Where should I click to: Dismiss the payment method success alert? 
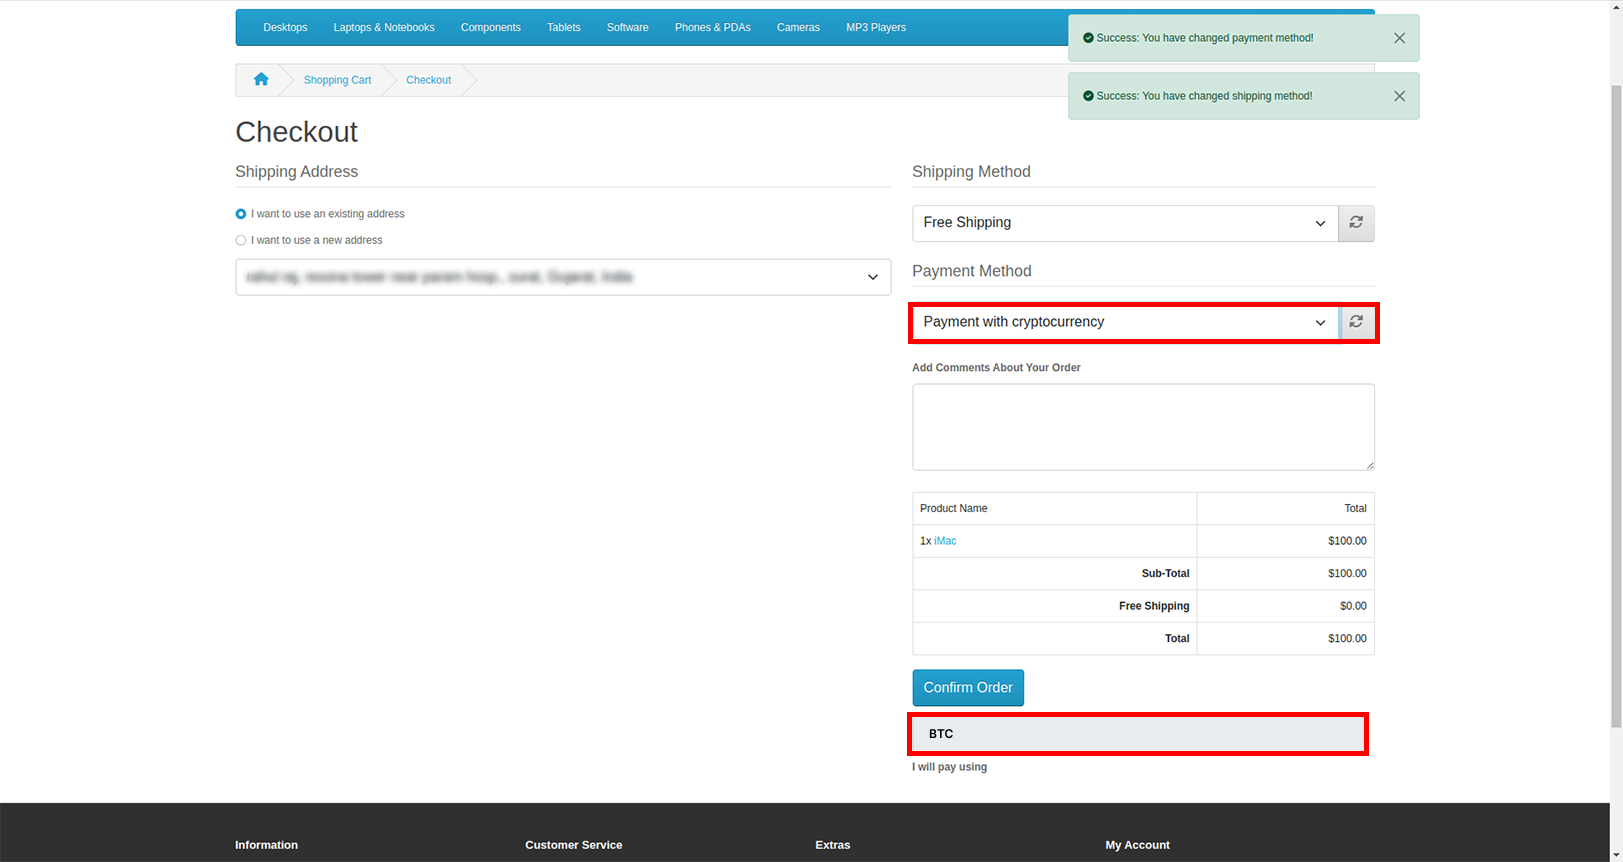click(x=1399, y=38)
